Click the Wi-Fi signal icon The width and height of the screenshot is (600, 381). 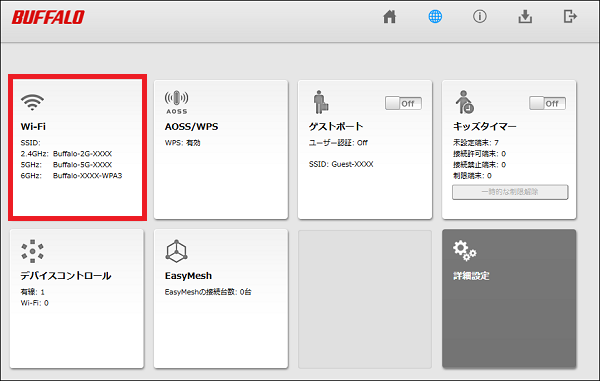[33, 102]
